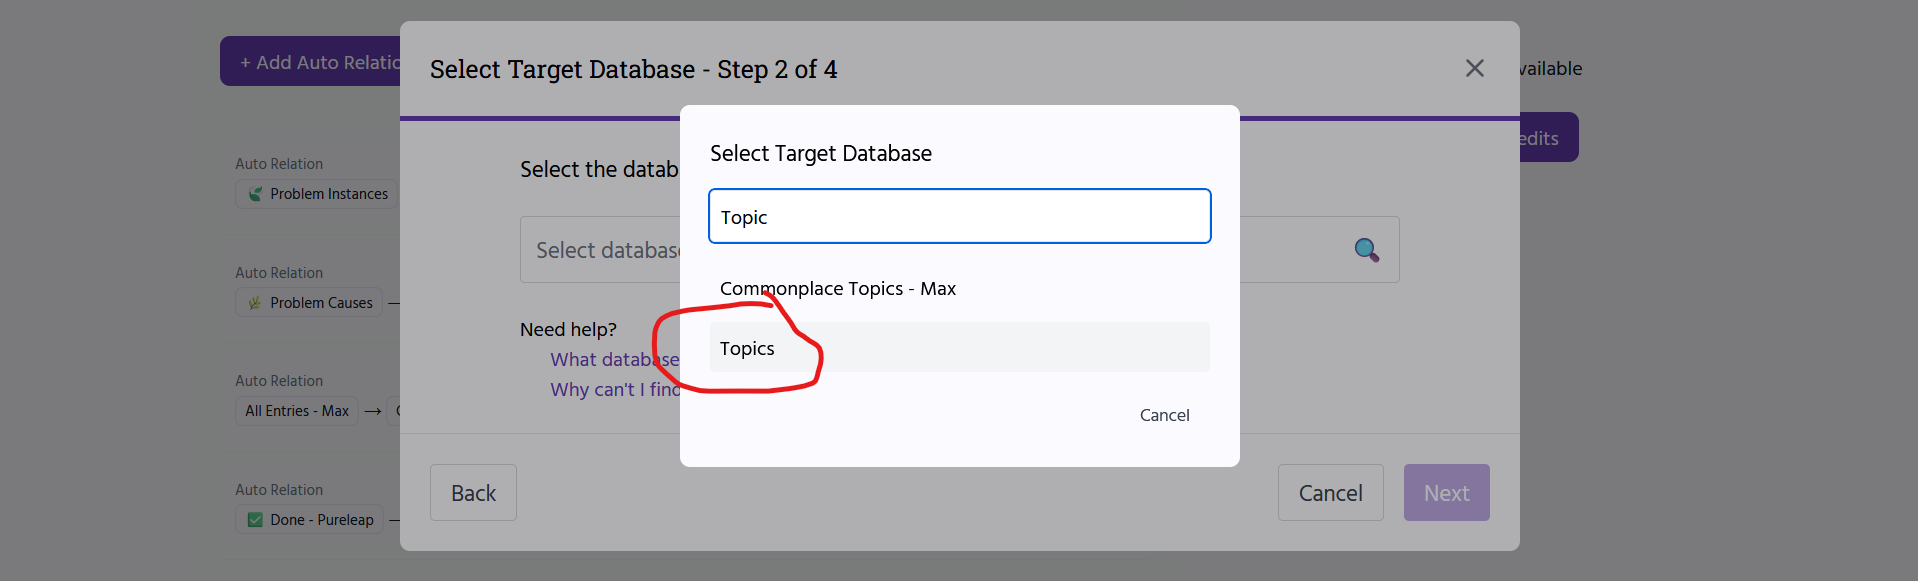Open the "Why can't I find" help link

point(614,390)
